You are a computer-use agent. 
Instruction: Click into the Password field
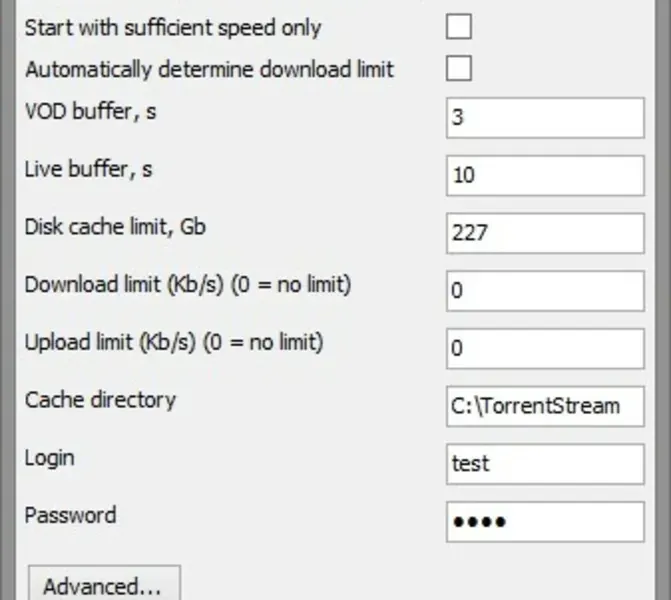(545, 522)
